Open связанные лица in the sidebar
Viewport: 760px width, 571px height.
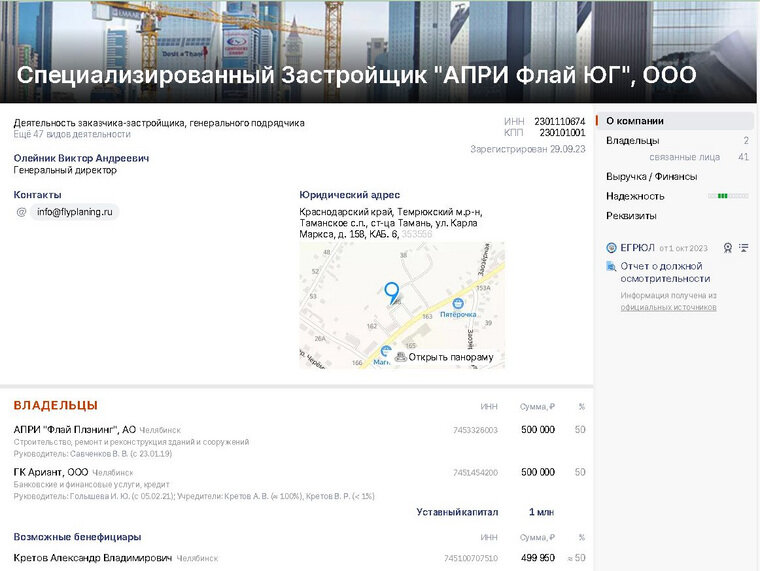(684, 157)
